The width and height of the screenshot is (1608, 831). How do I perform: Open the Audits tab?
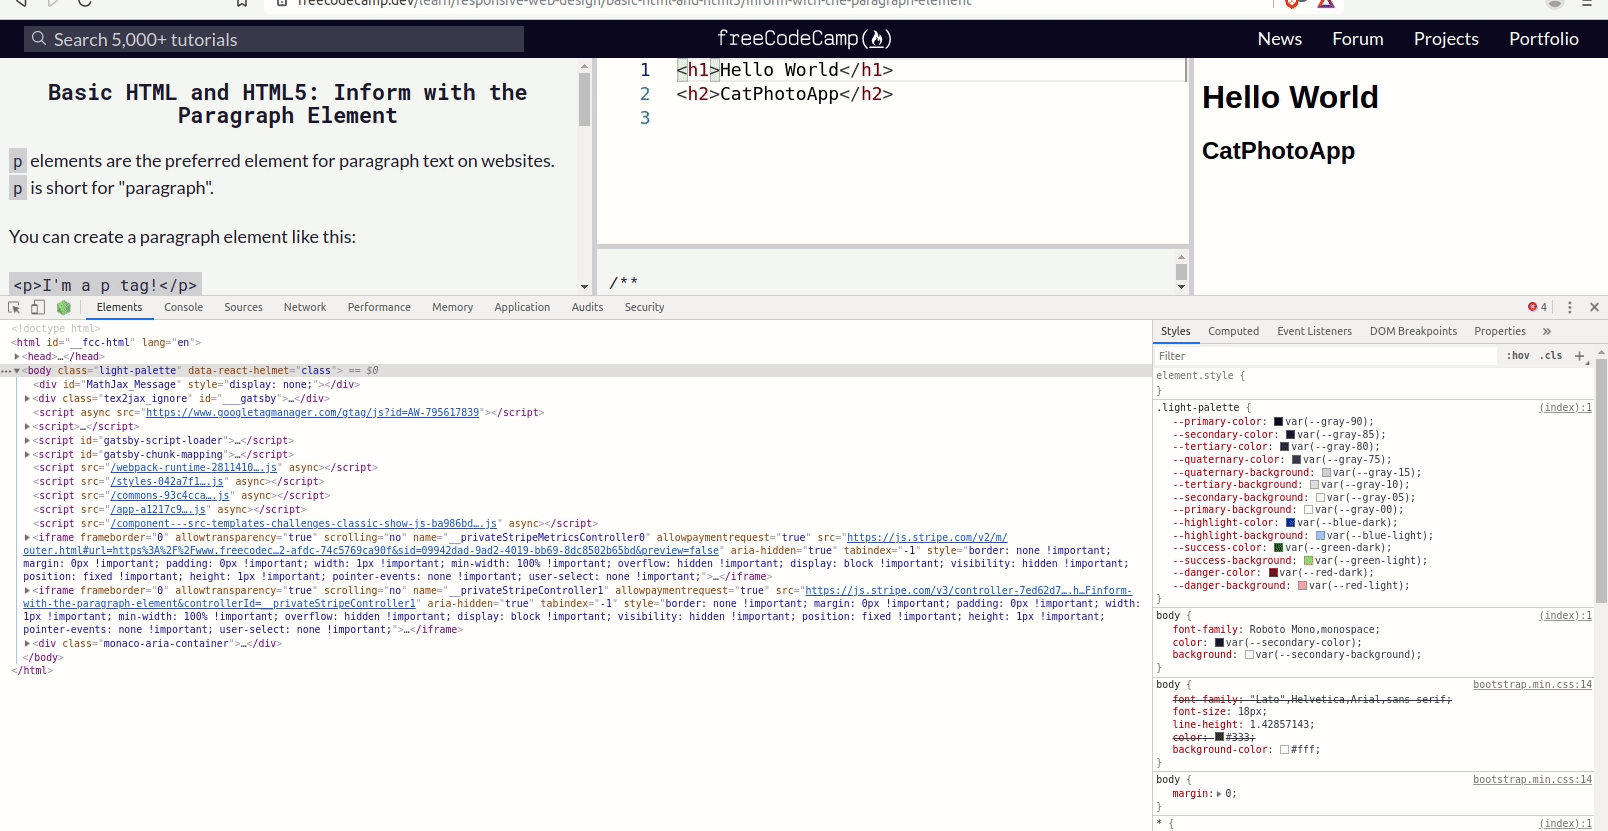(587, 307)
